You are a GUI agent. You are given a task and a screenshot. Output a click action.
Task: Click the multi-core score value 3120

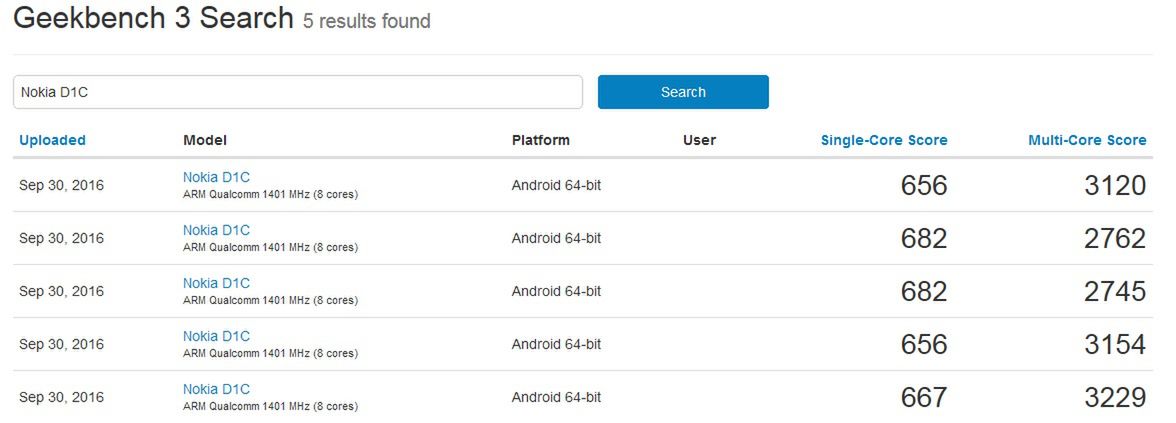coord(1115,185)
